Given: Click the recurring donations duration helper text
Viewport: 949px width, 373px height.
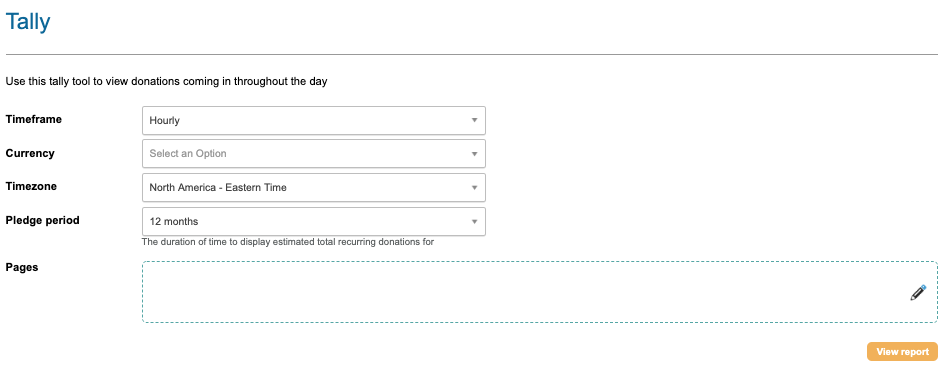Looking at the screenshot, I should 288,242.
